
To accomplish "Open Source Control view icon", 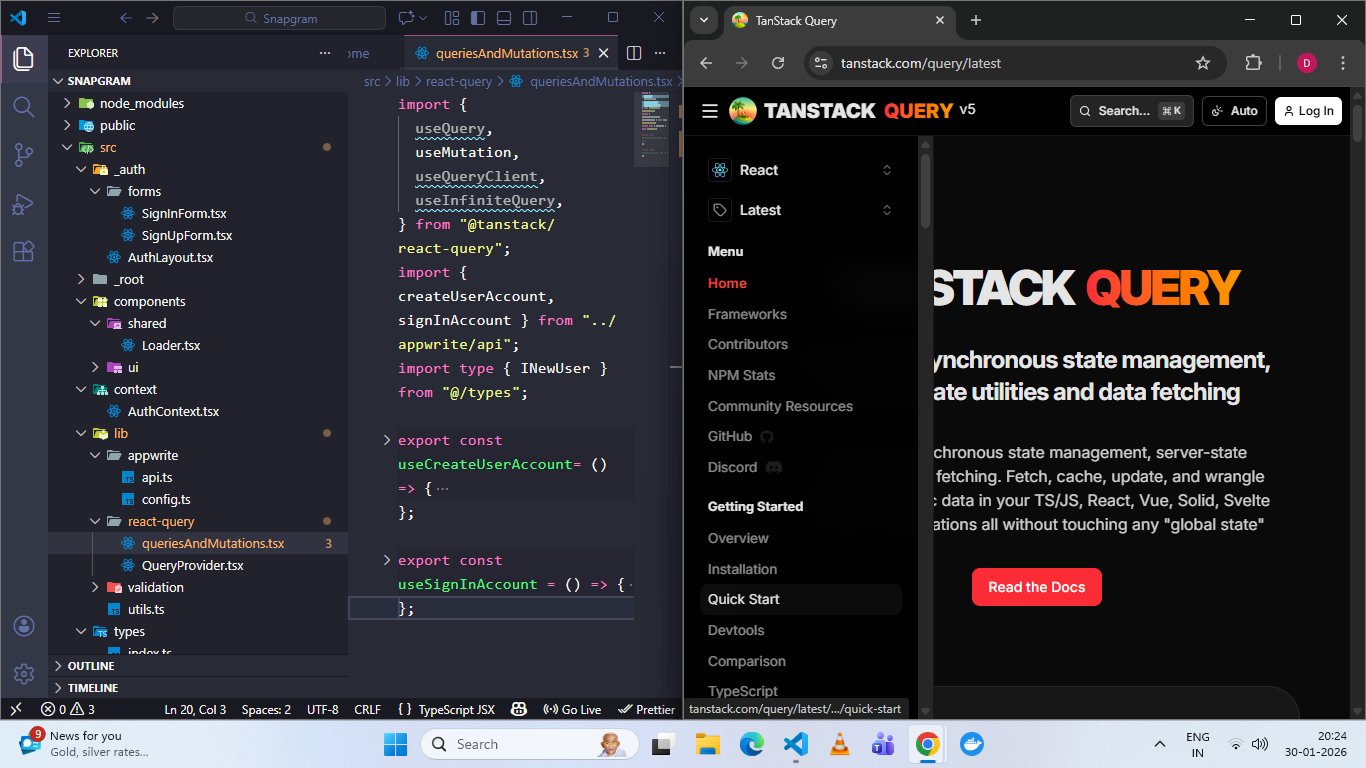I will coord(23,155).
